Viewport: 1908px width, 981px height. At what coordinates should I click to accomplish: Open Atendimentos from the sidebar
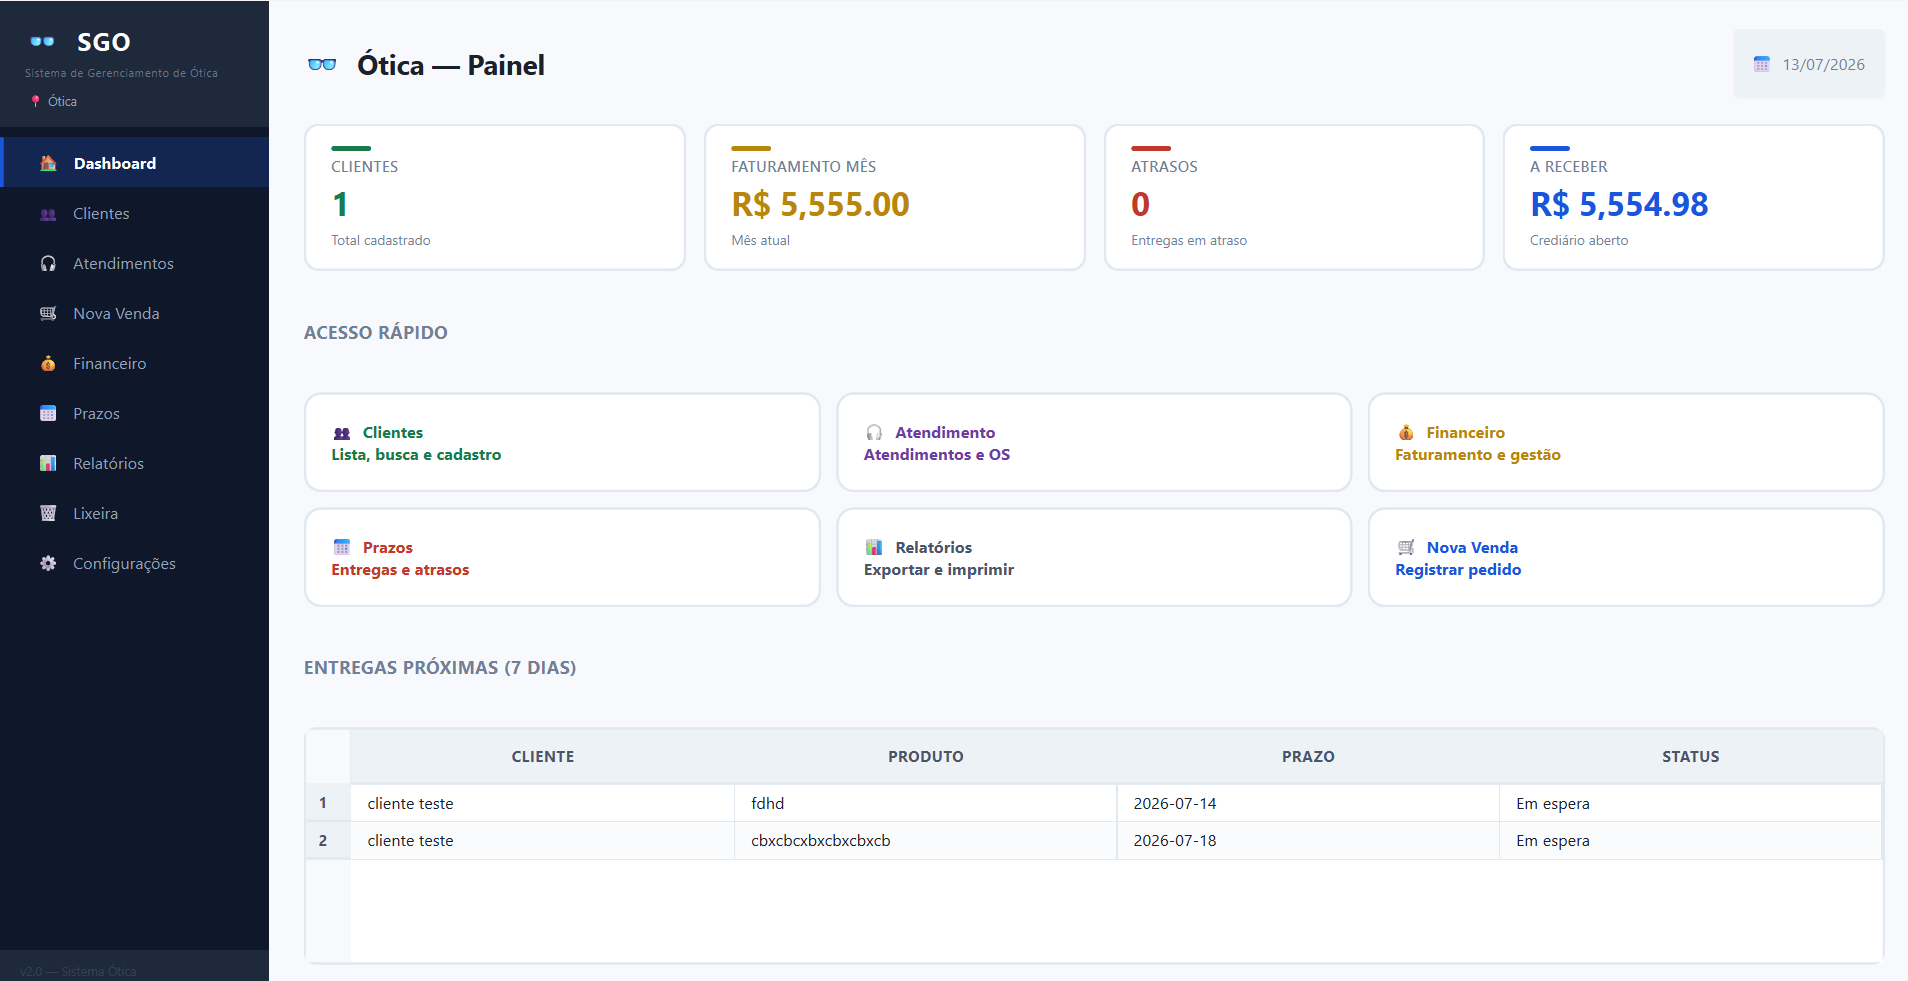coord(136,263)
